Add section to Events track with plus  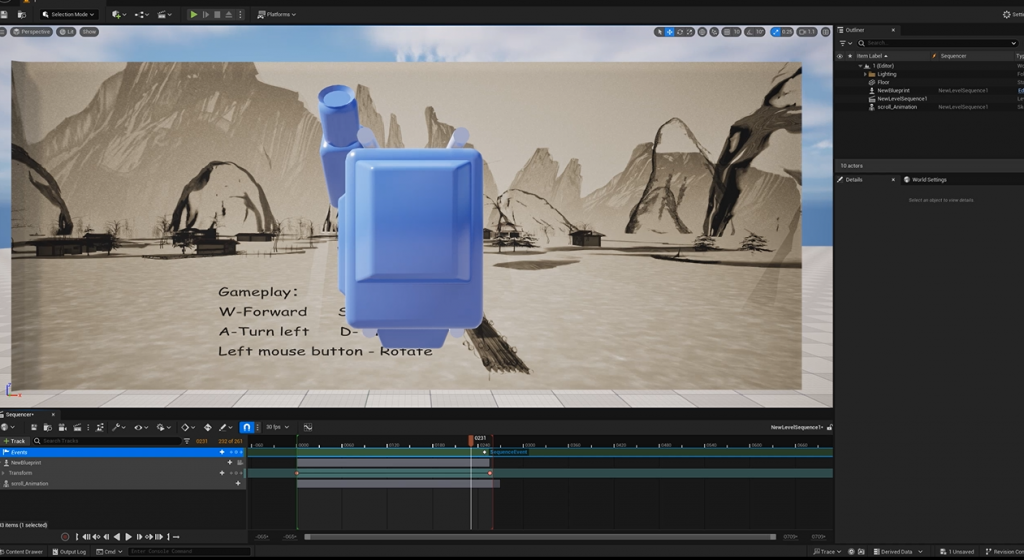pos(222,452)
